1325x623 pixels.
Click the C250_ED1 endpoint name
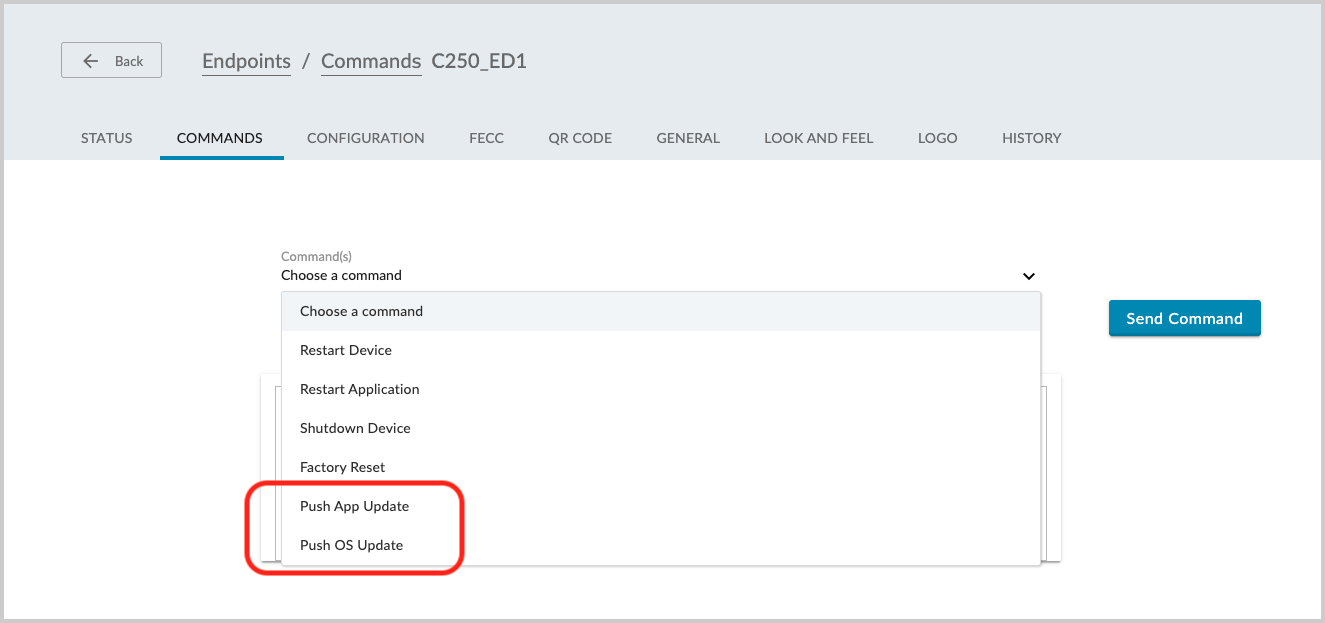pos(479,61)
